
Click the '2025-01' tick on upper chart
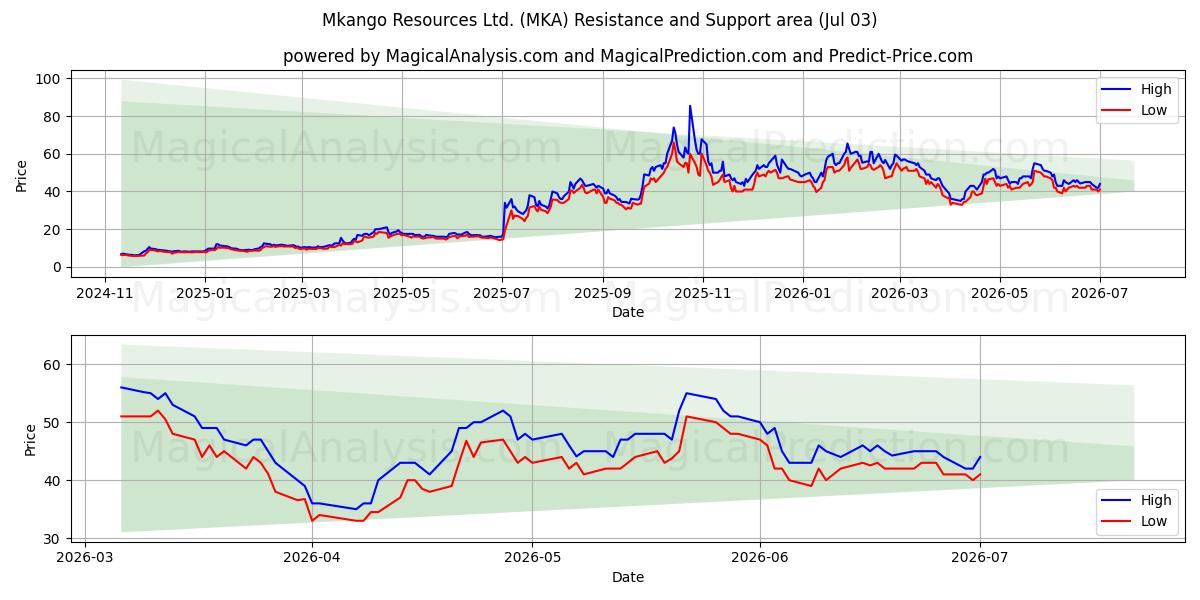click(x=204, y=292)
